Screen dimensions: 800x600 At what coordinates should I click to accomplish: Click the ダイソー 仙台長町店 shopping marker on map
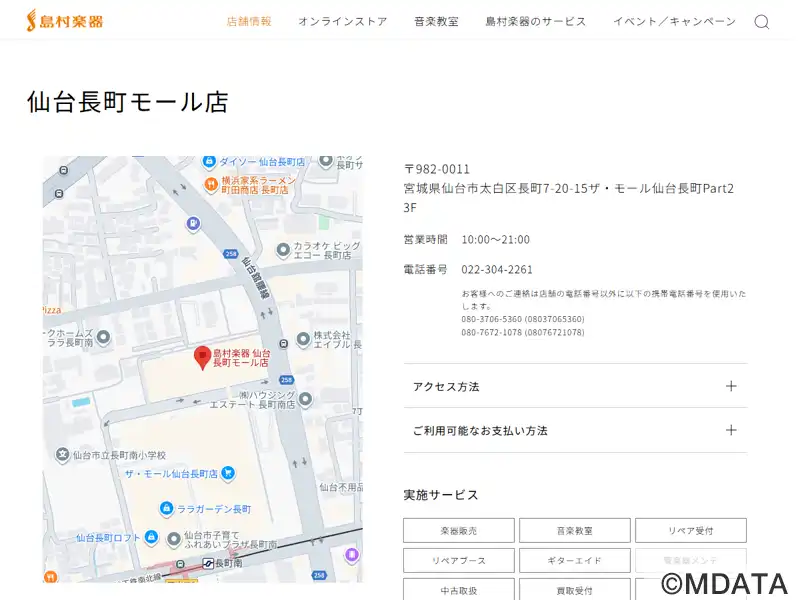pos(209,161)
